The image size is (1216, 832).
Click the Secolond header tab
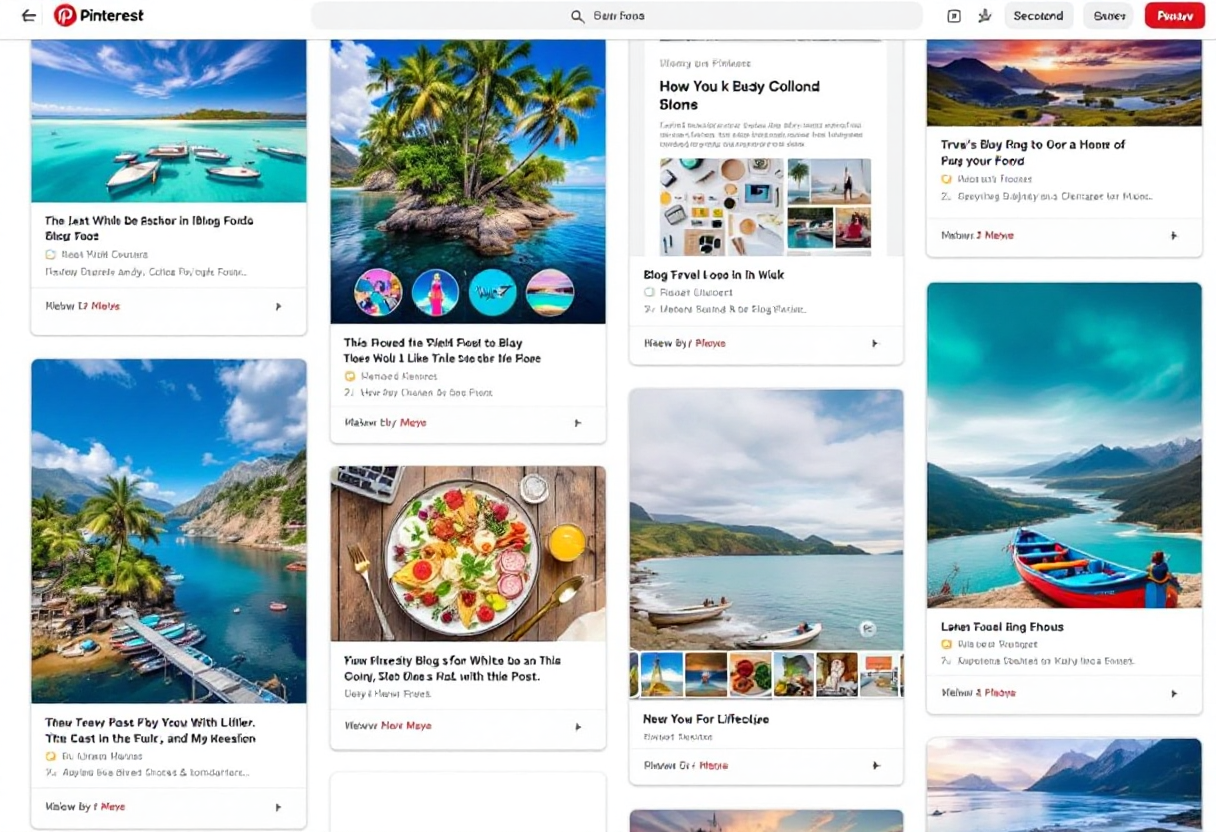[x=1038, y=16]
